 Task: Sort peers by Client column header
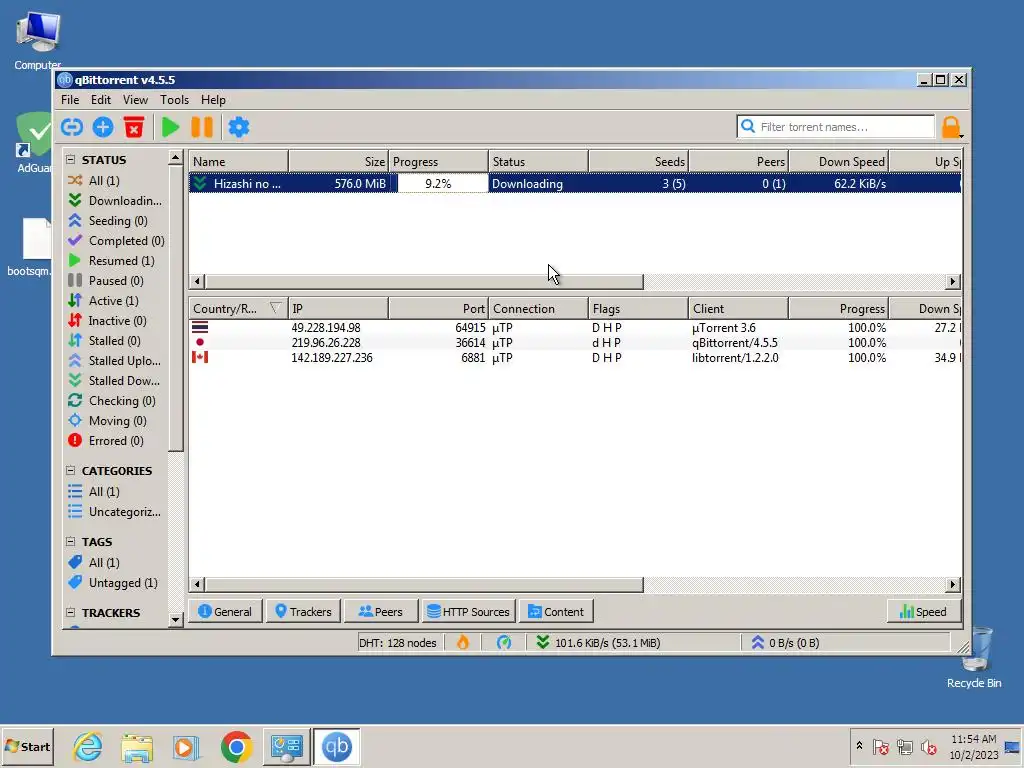tap(738, 309)
